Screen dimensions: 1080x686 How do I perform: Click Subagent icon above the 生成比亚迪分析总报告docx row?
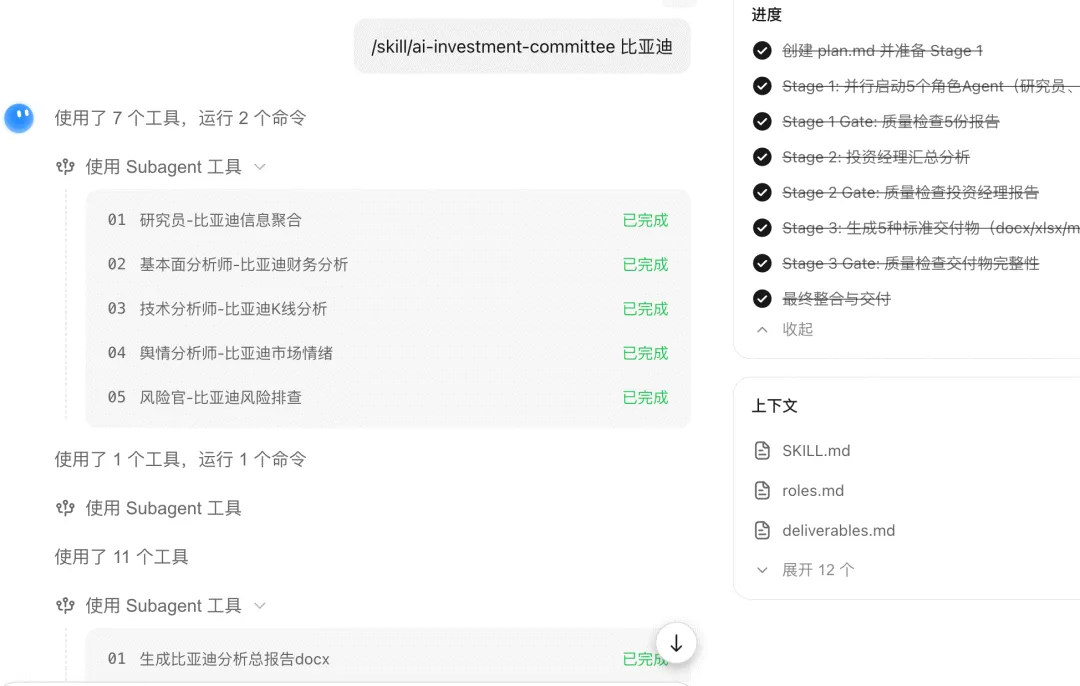[x=65, y=605]
